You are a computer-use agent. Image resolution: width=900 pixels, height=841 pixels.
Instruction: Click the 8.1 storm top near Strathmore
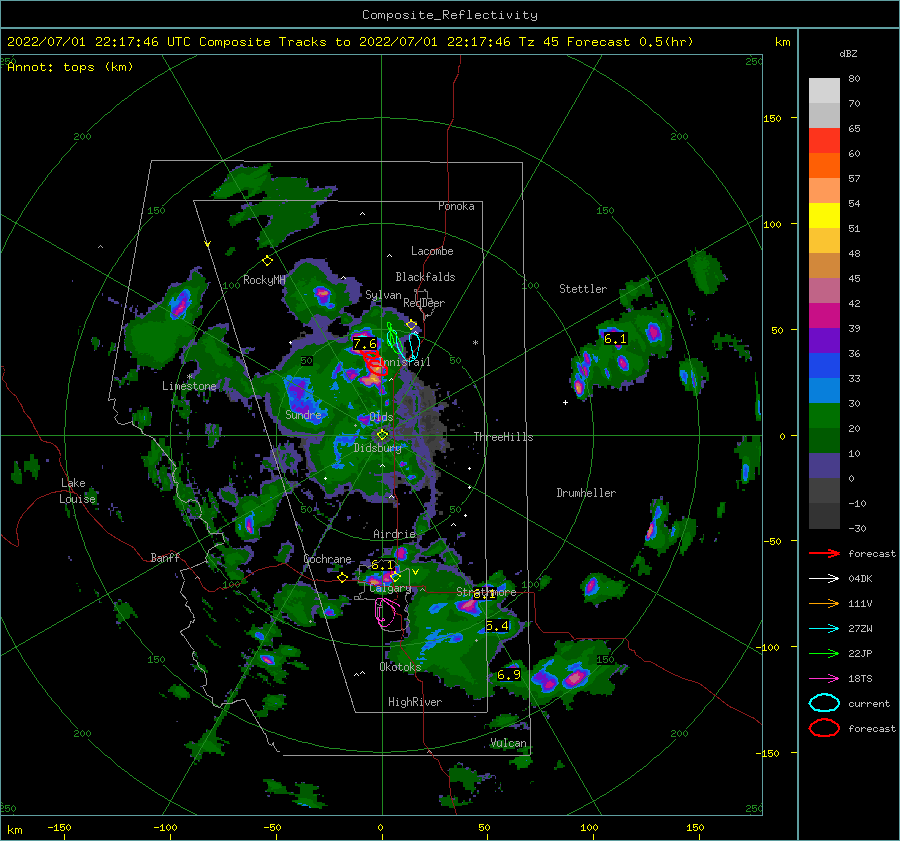[x=484, y=594]
